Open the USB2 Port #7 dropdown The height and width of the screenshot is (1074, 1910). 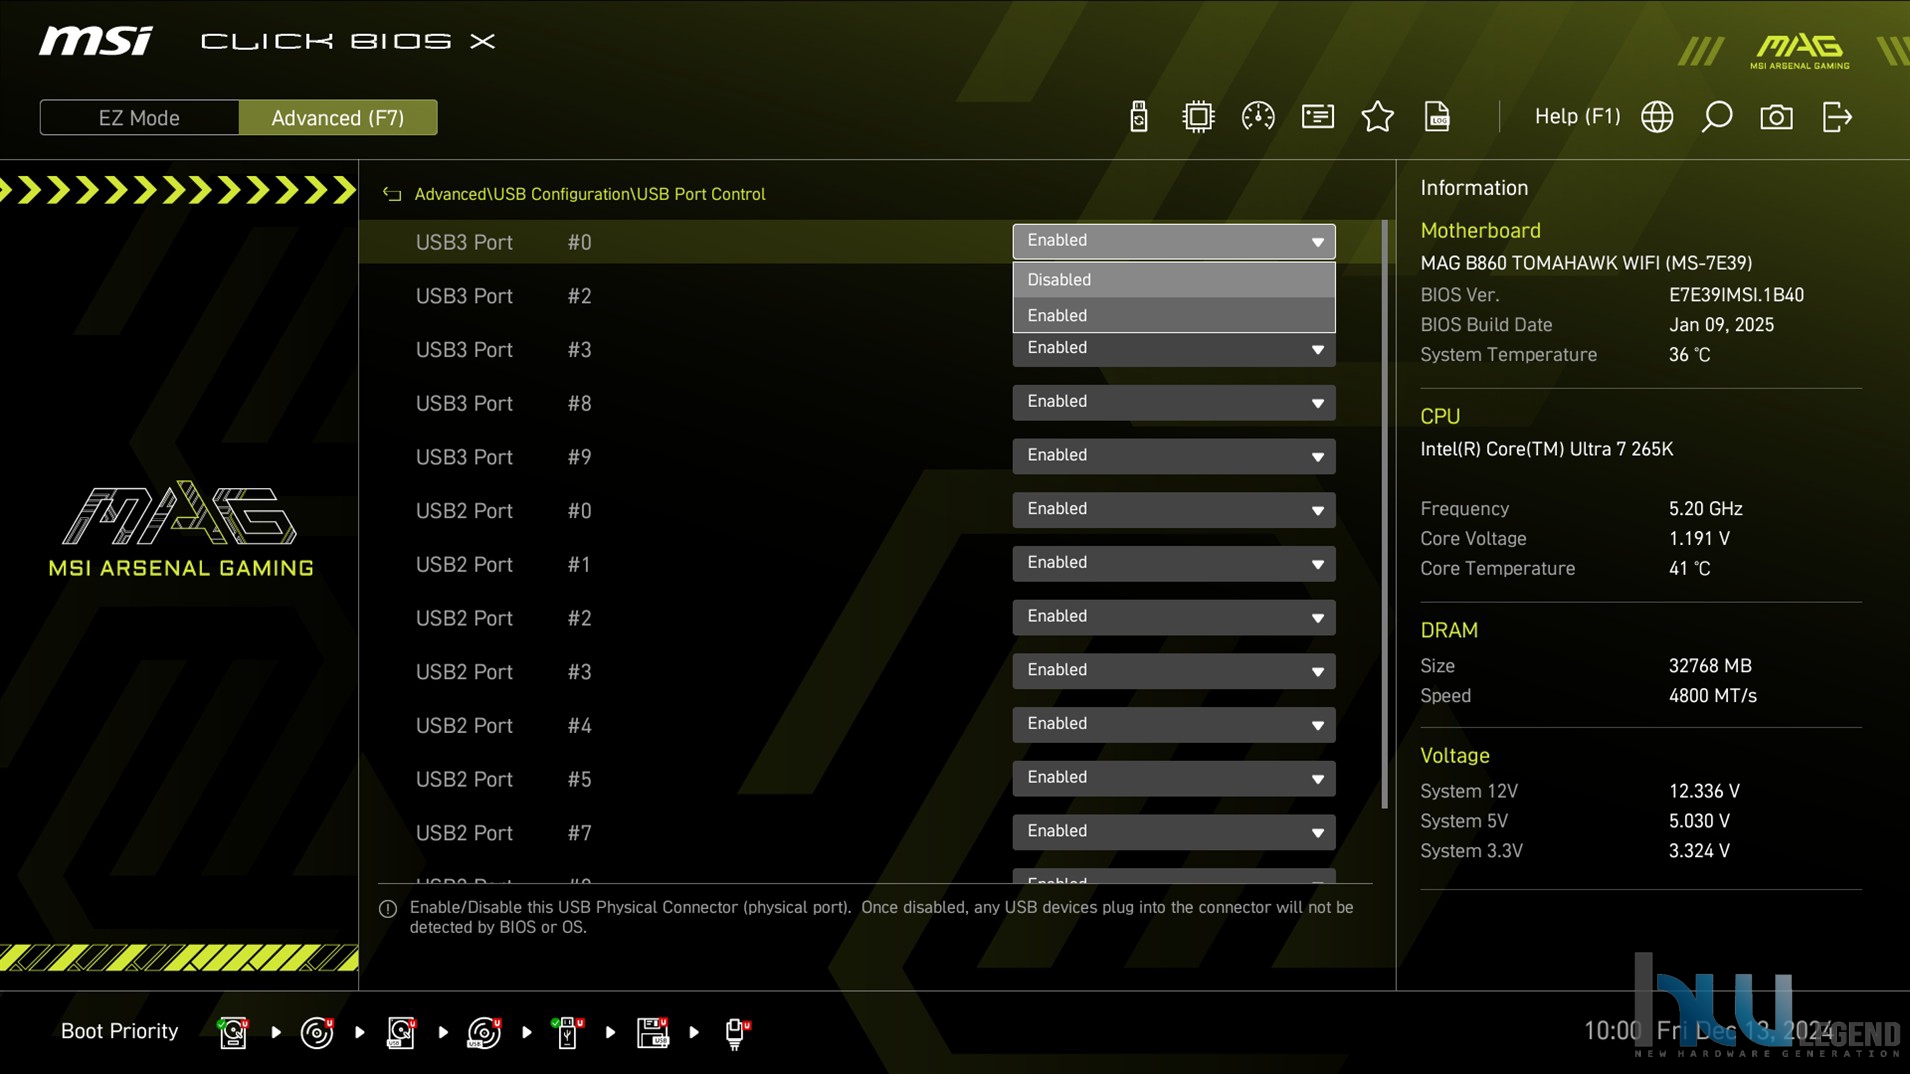(x=1174, y=832)
